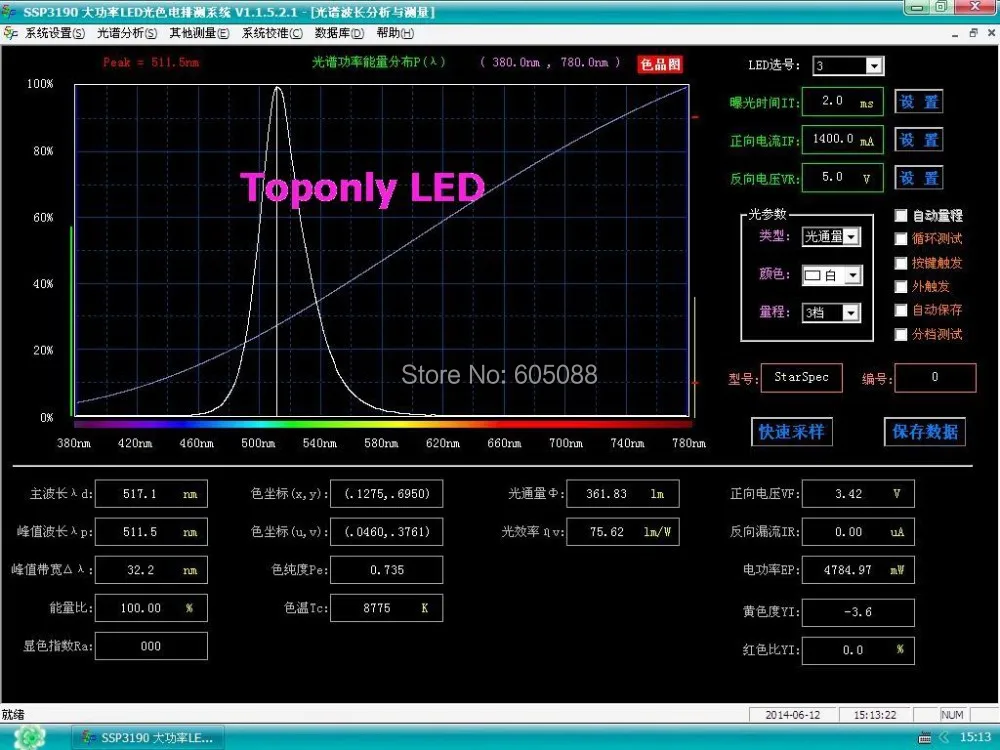Open the 其他测量(E) menu
1000x750 pixels.
point(199,33)
